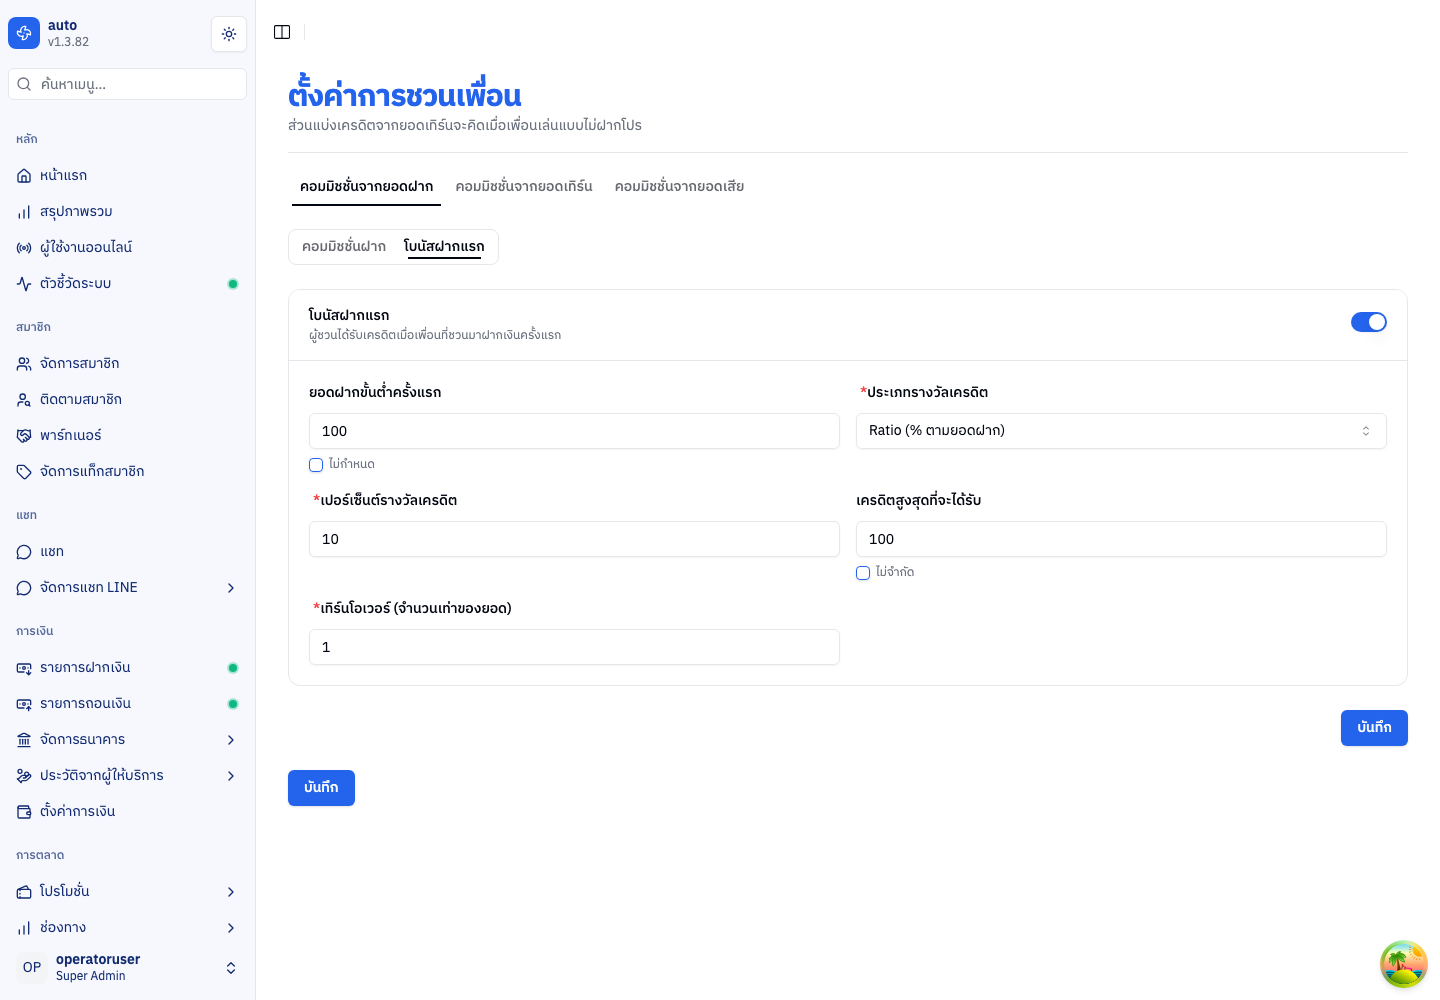
Task: Check the ไม่จำกัด checkbox
Action: 863,573
